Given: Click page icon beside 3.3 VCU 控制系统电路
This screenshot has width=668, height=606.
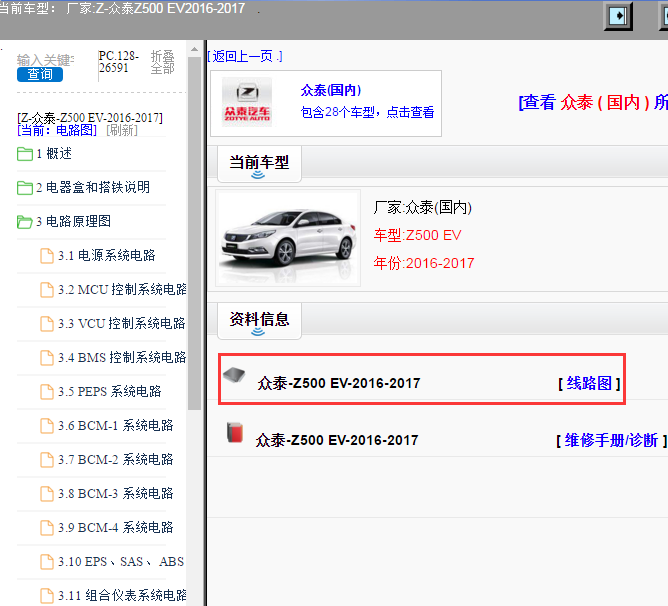Looking at the screenshot, I should (47, 324).
